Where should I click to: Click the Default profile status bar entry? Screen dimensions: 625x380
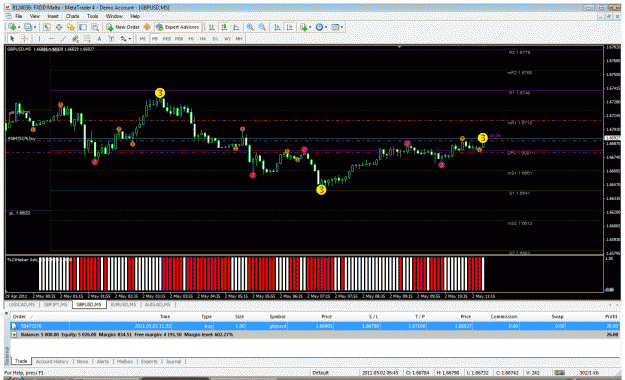click(320, 372)
